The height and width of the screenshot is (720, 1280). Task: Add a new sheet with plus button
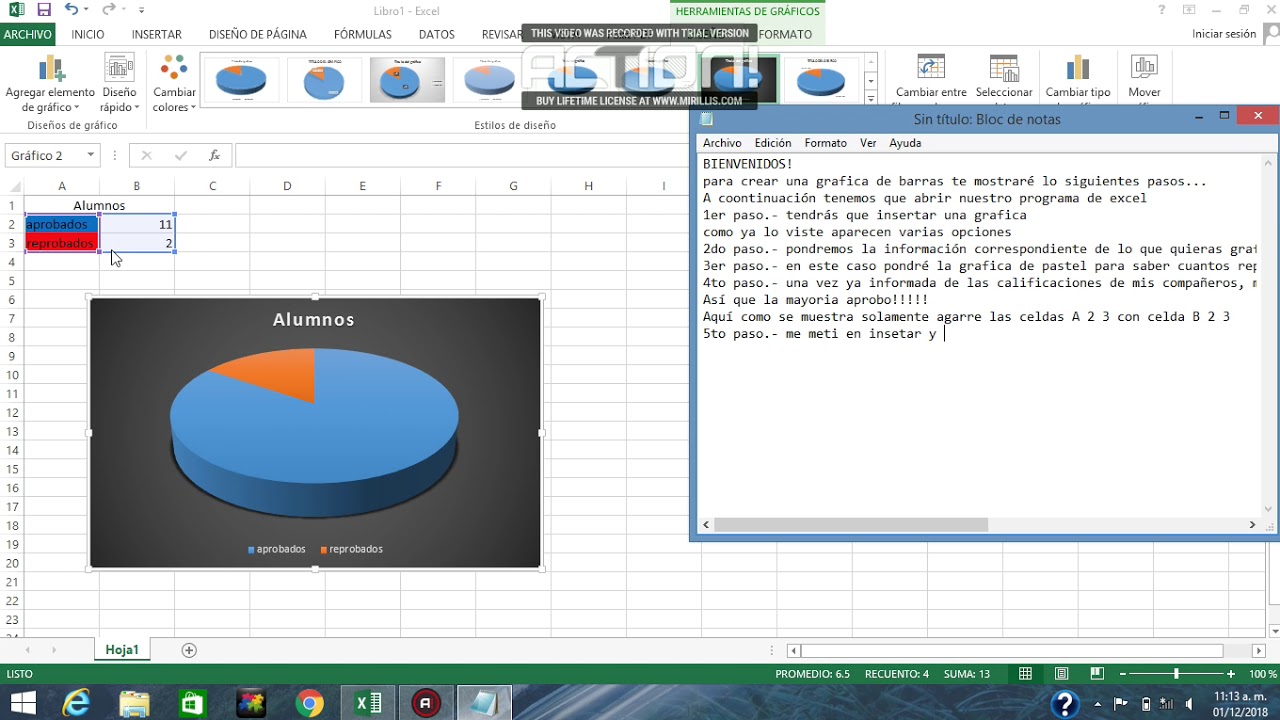[x=189, y=650]
